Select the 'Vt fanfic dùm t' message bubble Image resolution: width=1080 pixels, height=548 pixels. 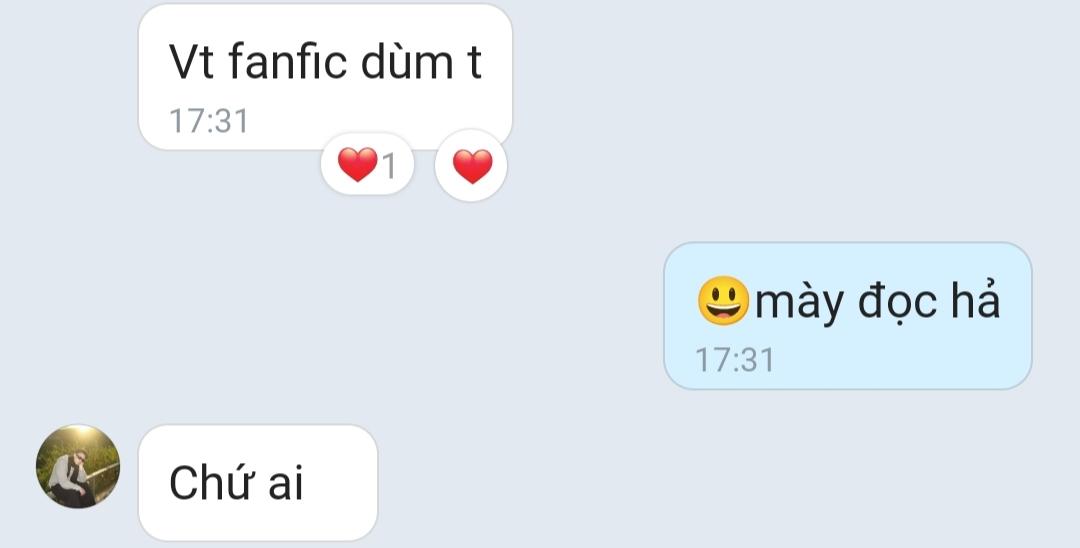tap(325, 77)
